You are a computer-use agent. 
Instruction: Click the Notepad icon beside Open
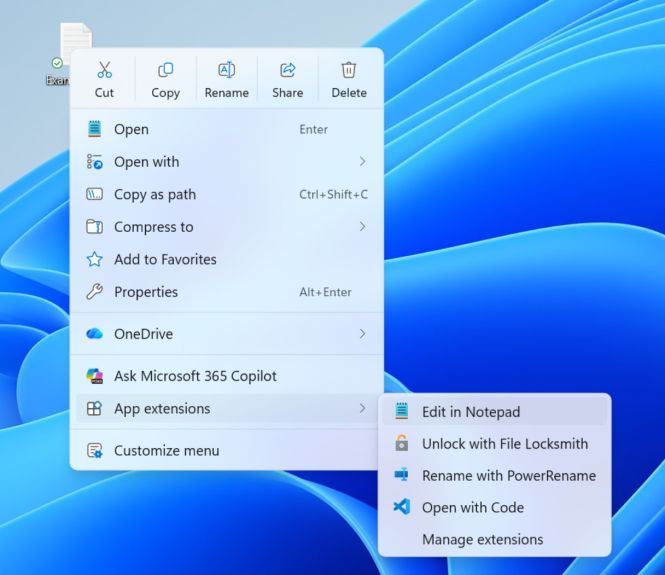(x=95, y=129)
